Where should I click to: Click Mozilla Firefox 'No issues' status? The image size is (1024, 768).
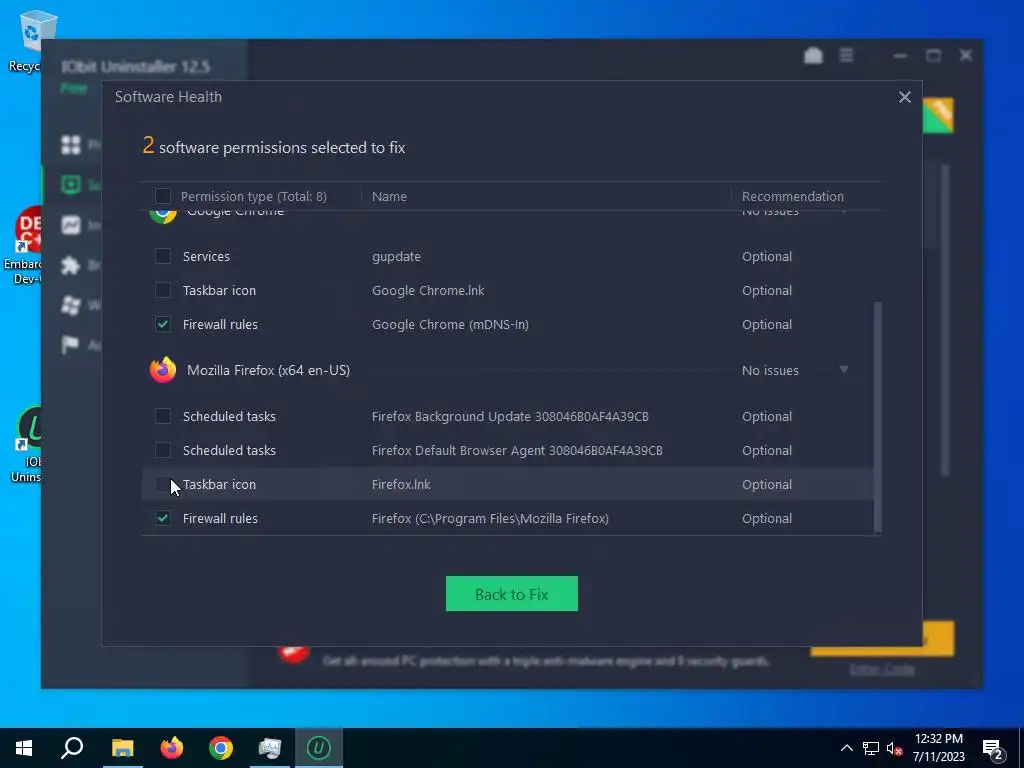pyautogui.click(x=770, y=370)
